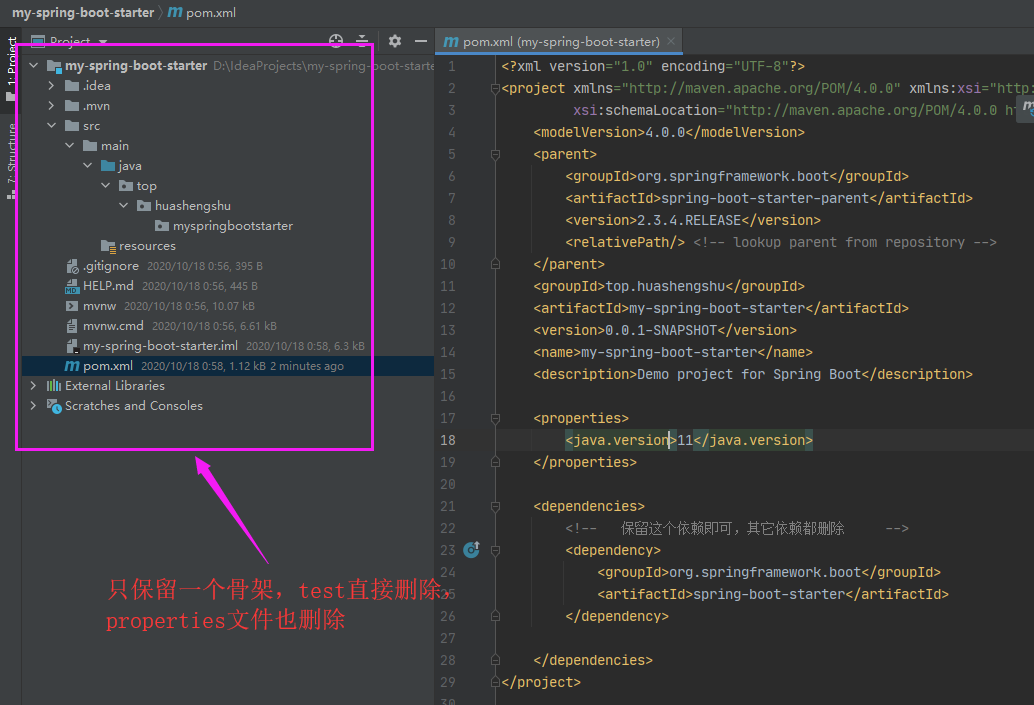Click the Scratches and Consoles icon
This screenshot has width=1034, height=705.
coord(54,406)
